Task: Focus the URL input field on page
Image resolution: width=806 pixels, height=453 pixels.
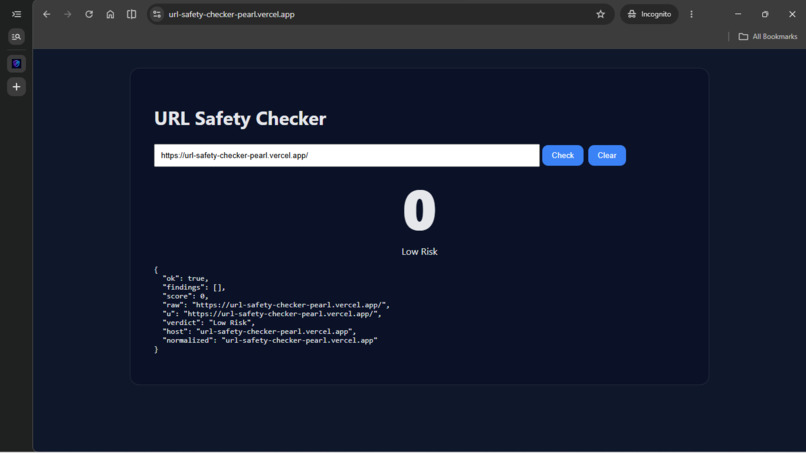Action: (x=347, y=155)
